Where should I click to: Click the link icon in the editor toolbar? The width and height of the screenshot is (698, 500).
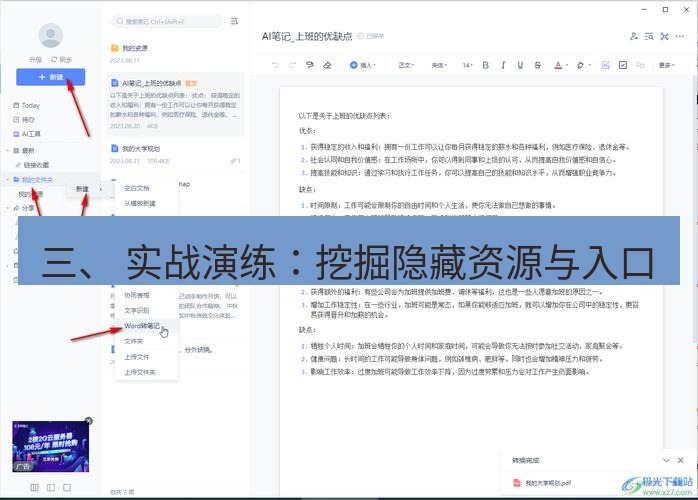(640, 65)
